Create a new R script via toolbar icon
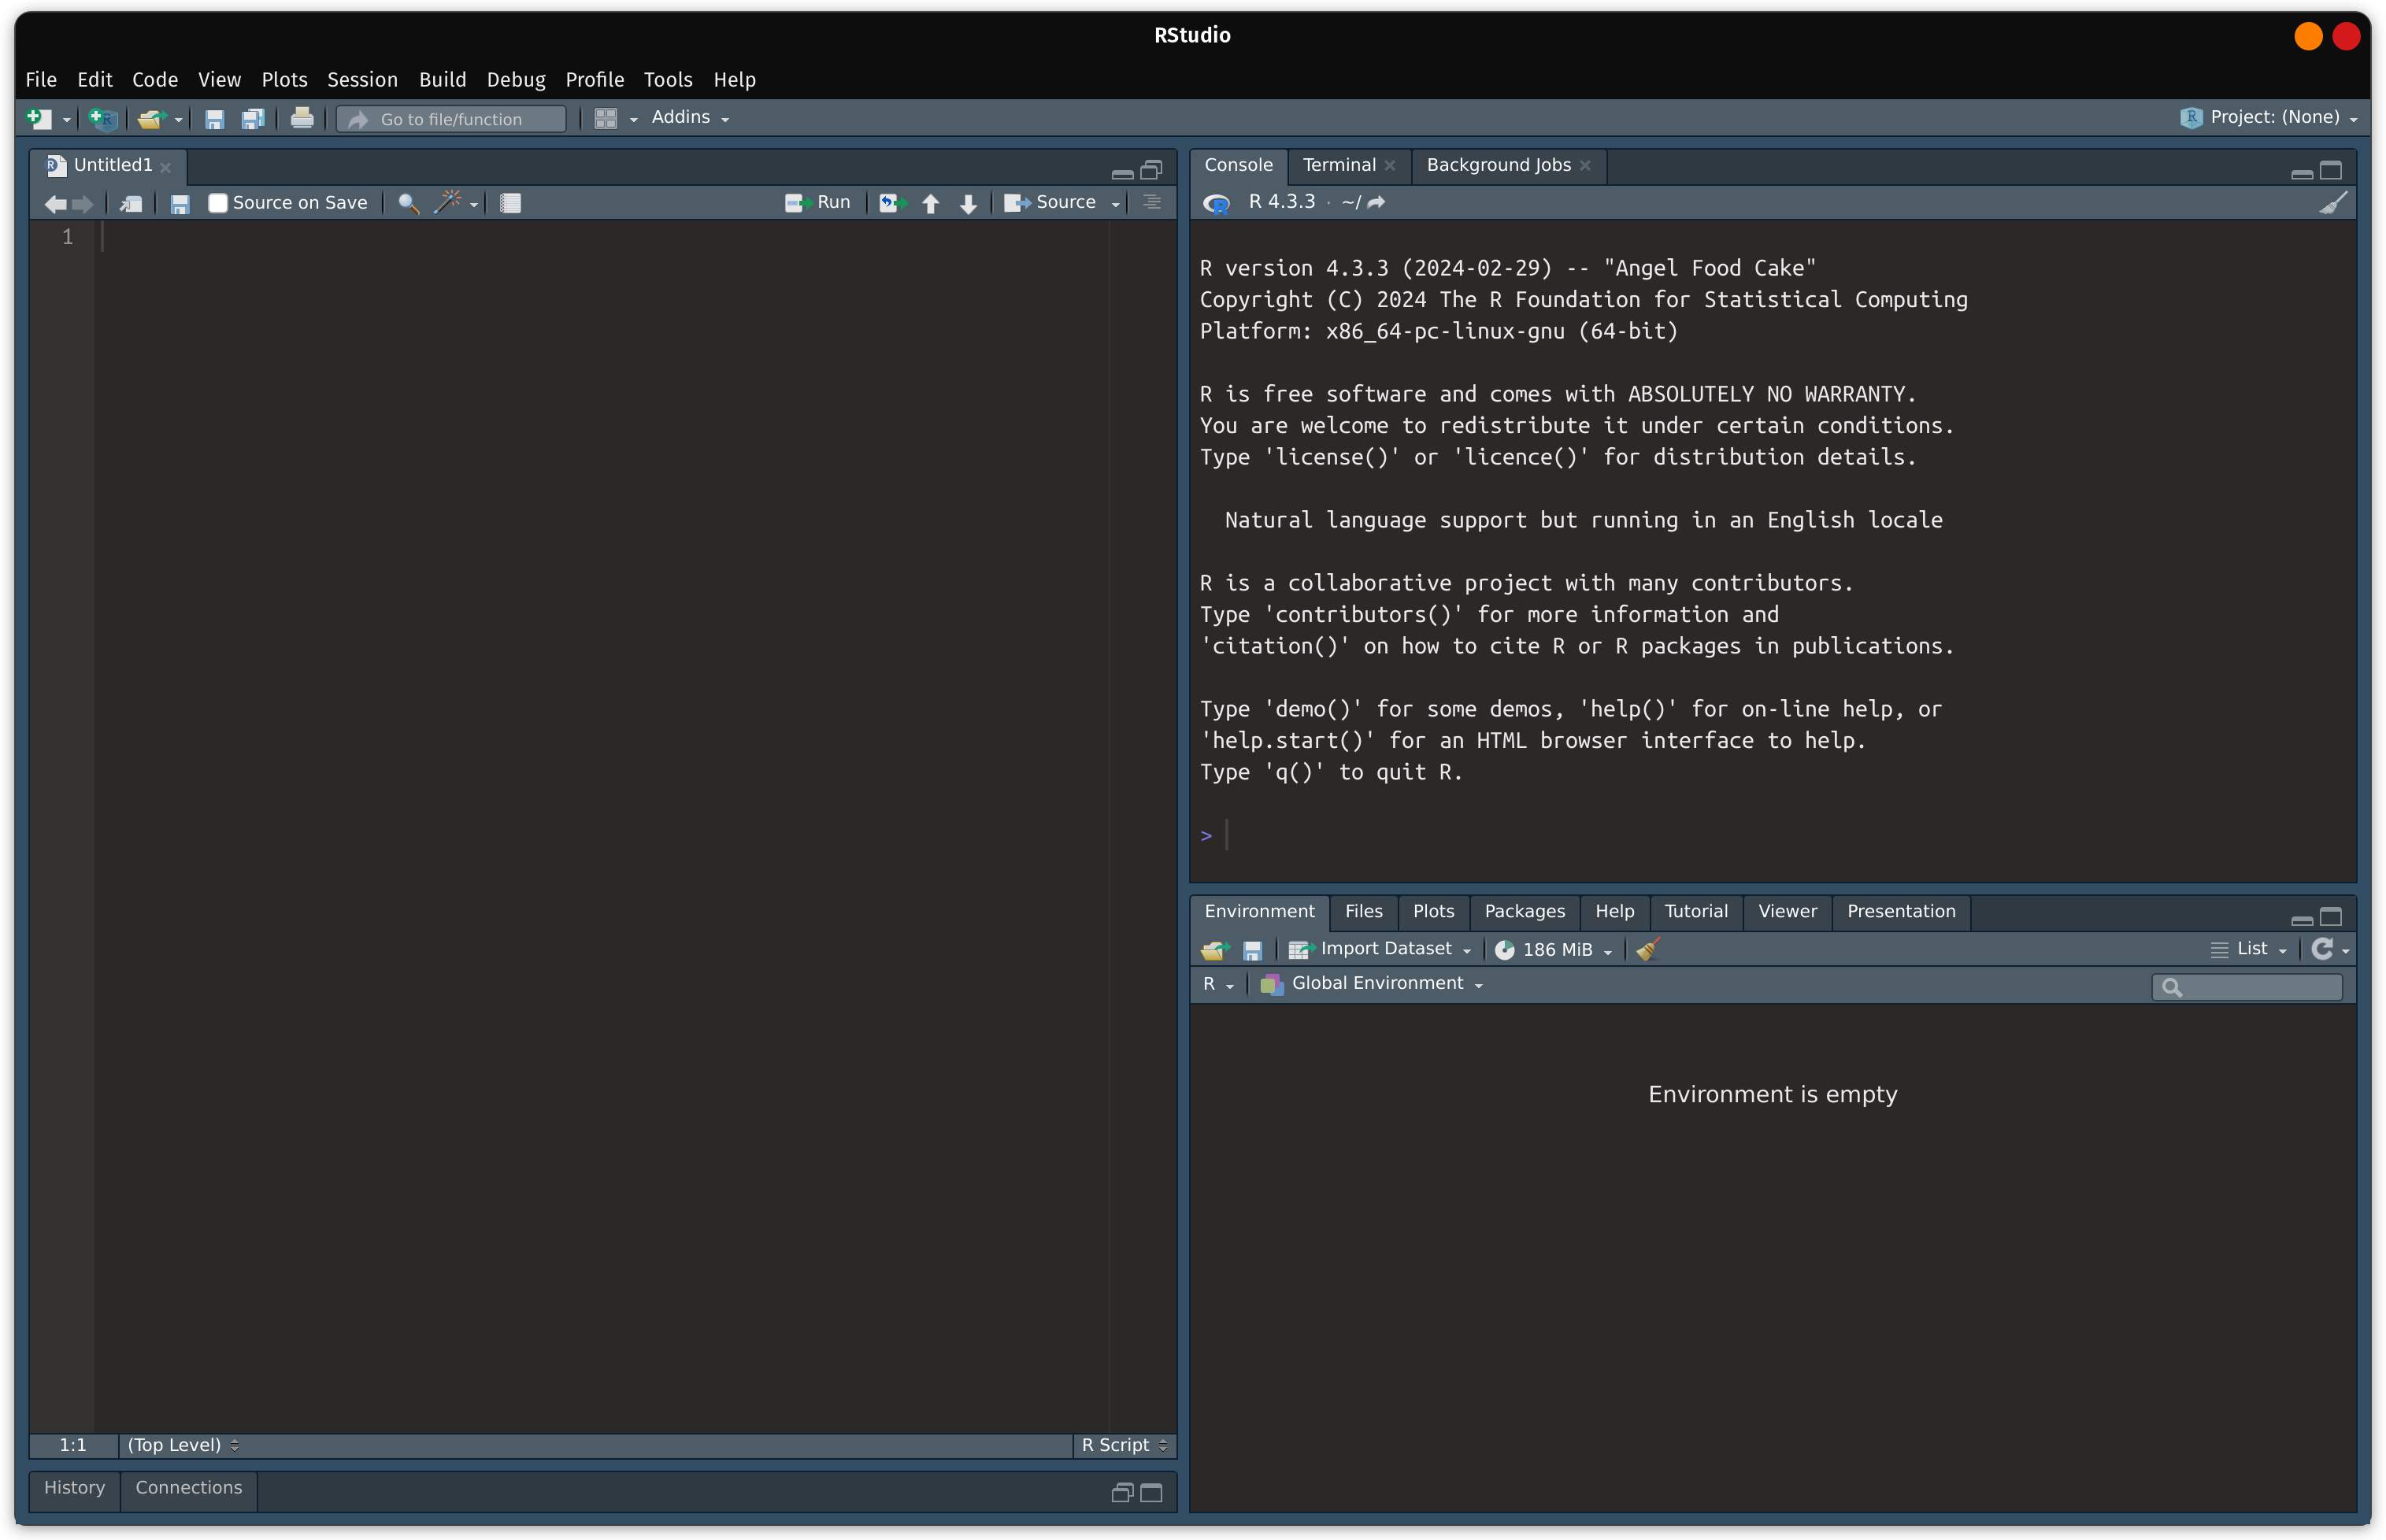This screenshot has height=1540, width=2386. pos(40,118)
